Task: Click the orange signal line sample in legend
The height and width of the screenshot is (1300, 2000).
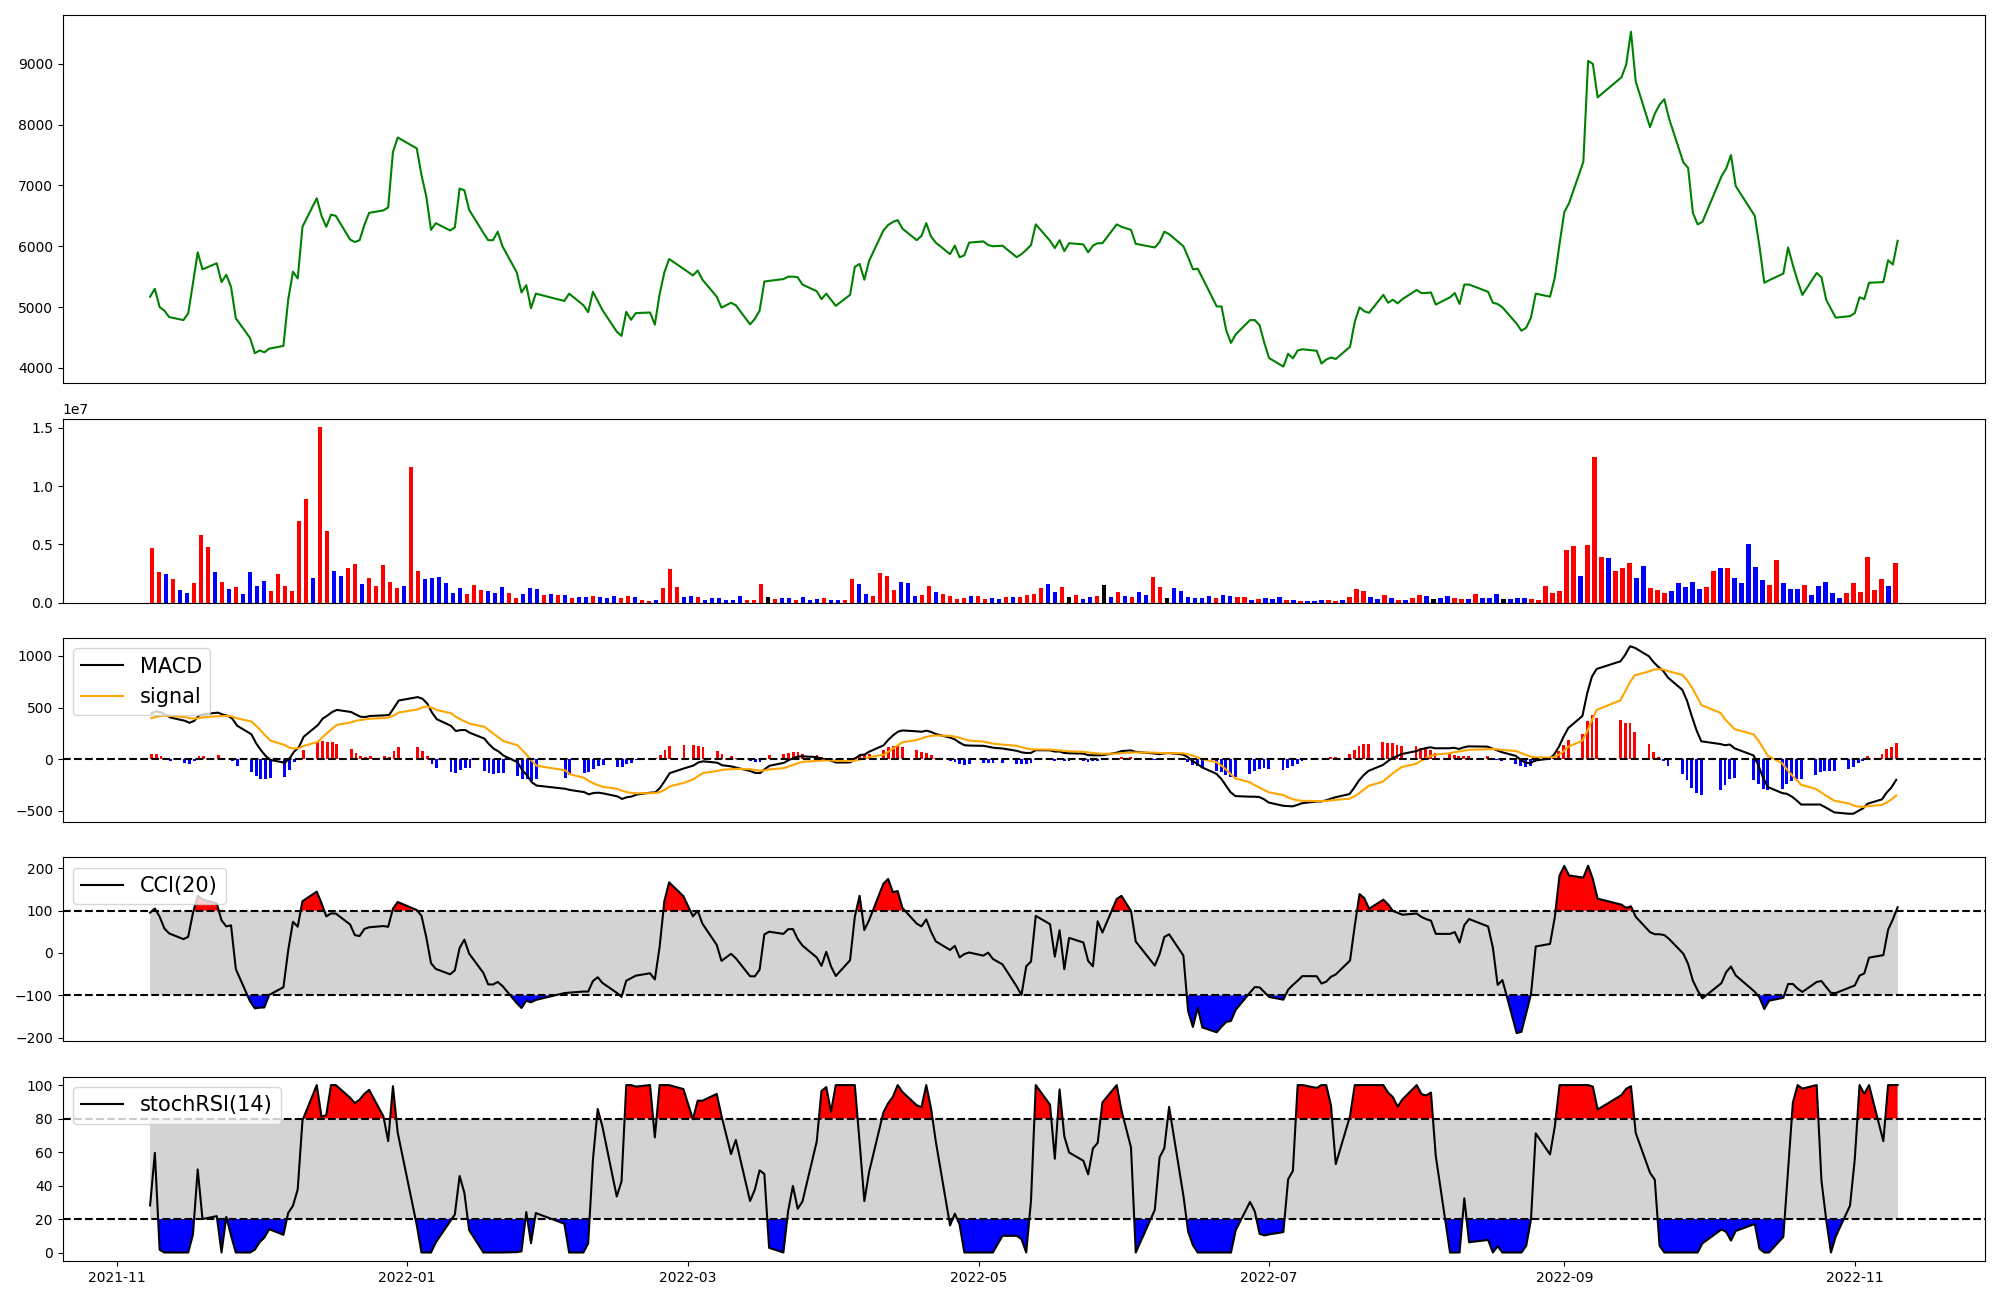Action: coord(102,696)
